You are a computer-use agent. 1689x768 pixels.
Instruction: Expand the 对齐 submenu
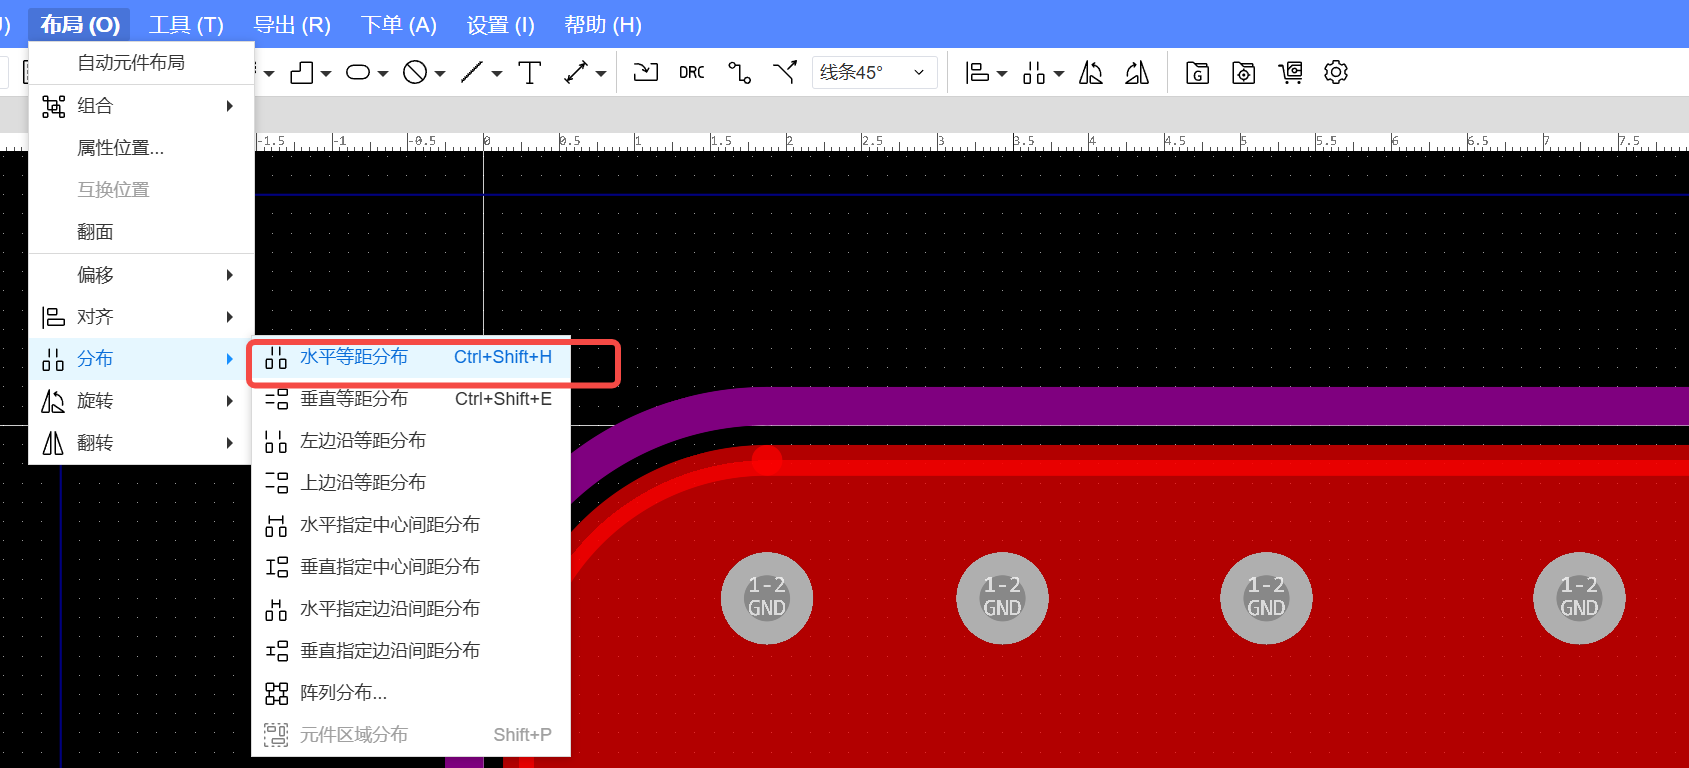coord(141,317)
